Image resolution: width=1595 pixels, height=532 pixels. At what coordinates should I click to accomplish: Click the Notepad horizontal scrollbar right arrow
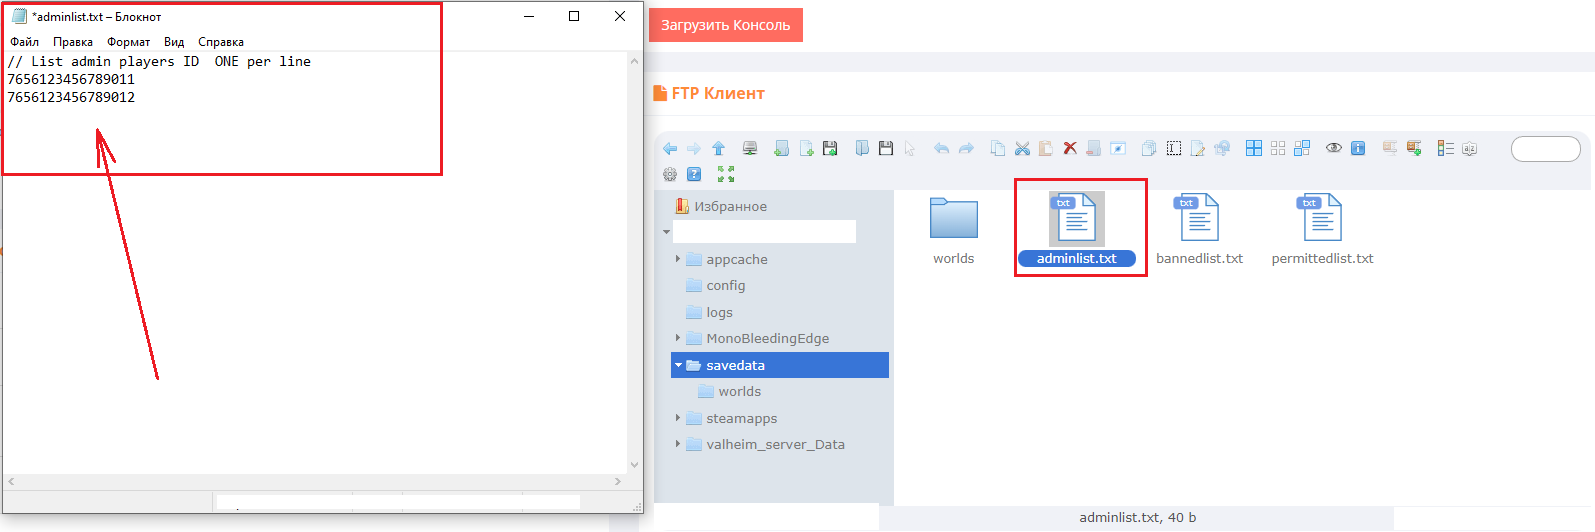pyautogui.click(x=618, y=482)
